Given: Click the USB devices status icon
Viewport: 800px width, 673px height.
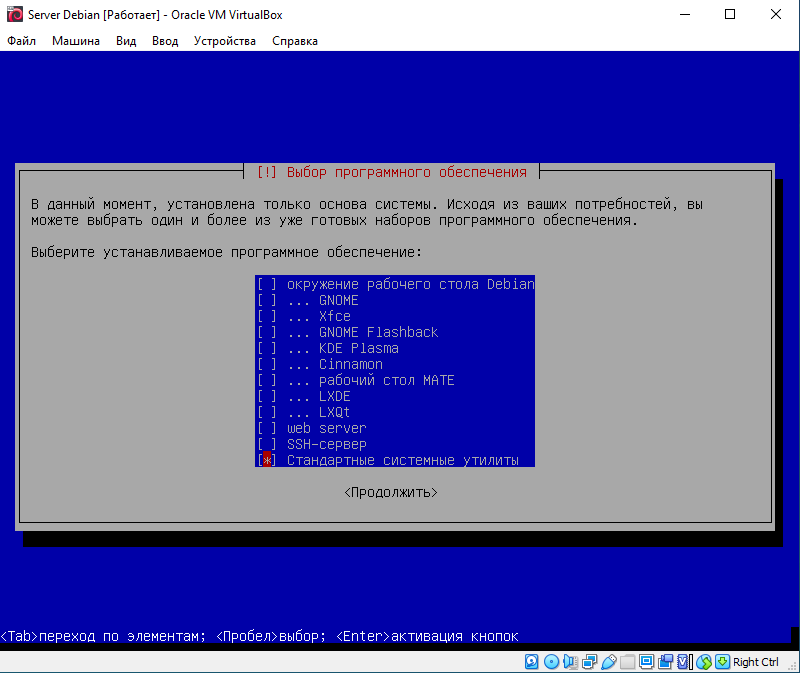Looking at the screenshot, I should click(607, 662).
